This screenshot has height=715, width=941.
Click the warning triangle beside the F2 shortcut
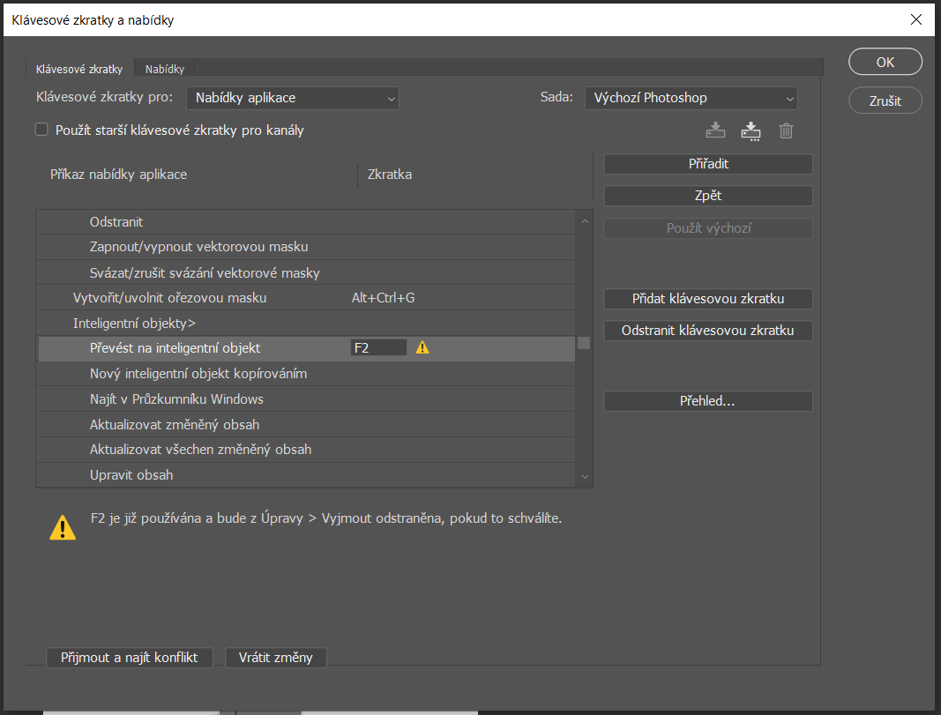(421, 346)
